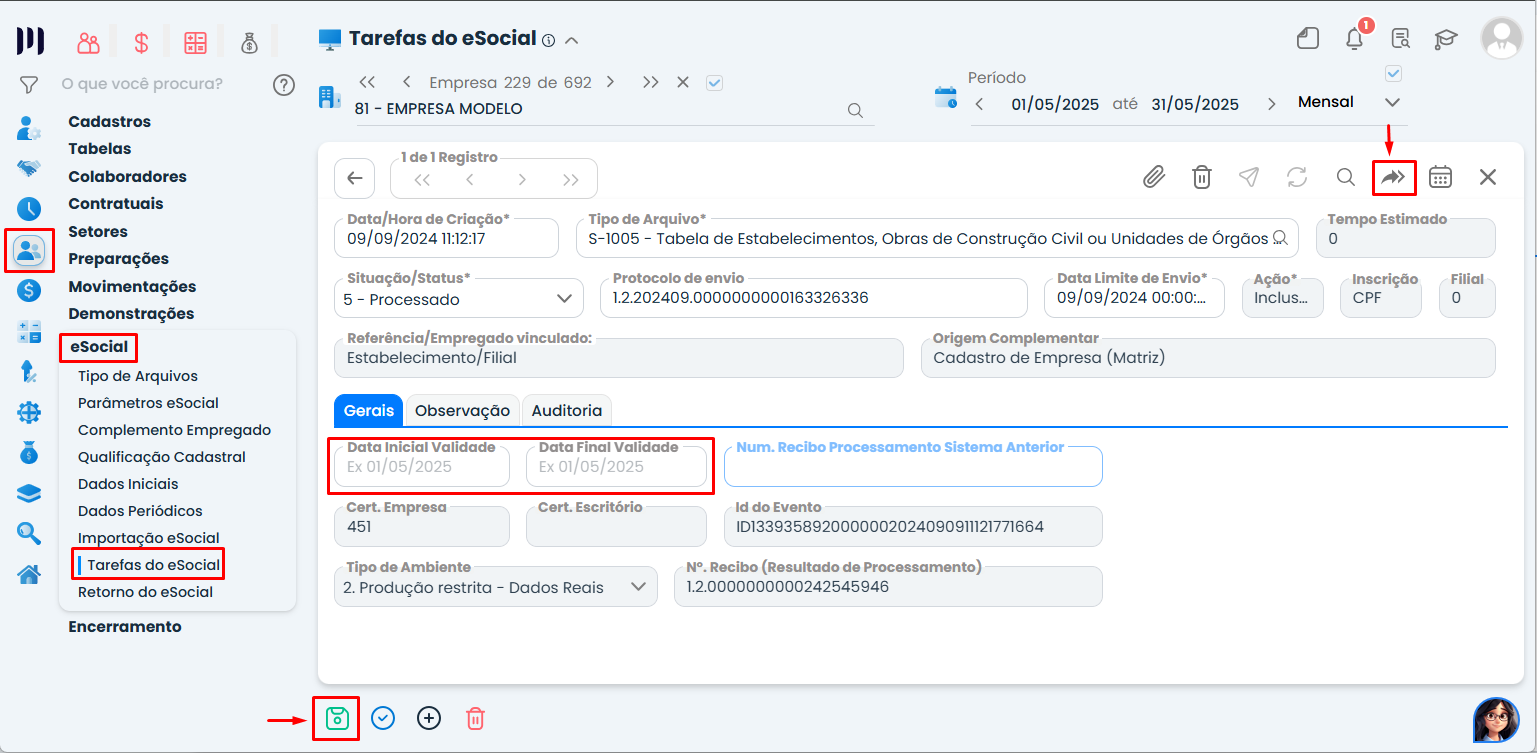Switch to the Auditoria tab
This screenshot has width=1537, height=753.
point(566,411)
